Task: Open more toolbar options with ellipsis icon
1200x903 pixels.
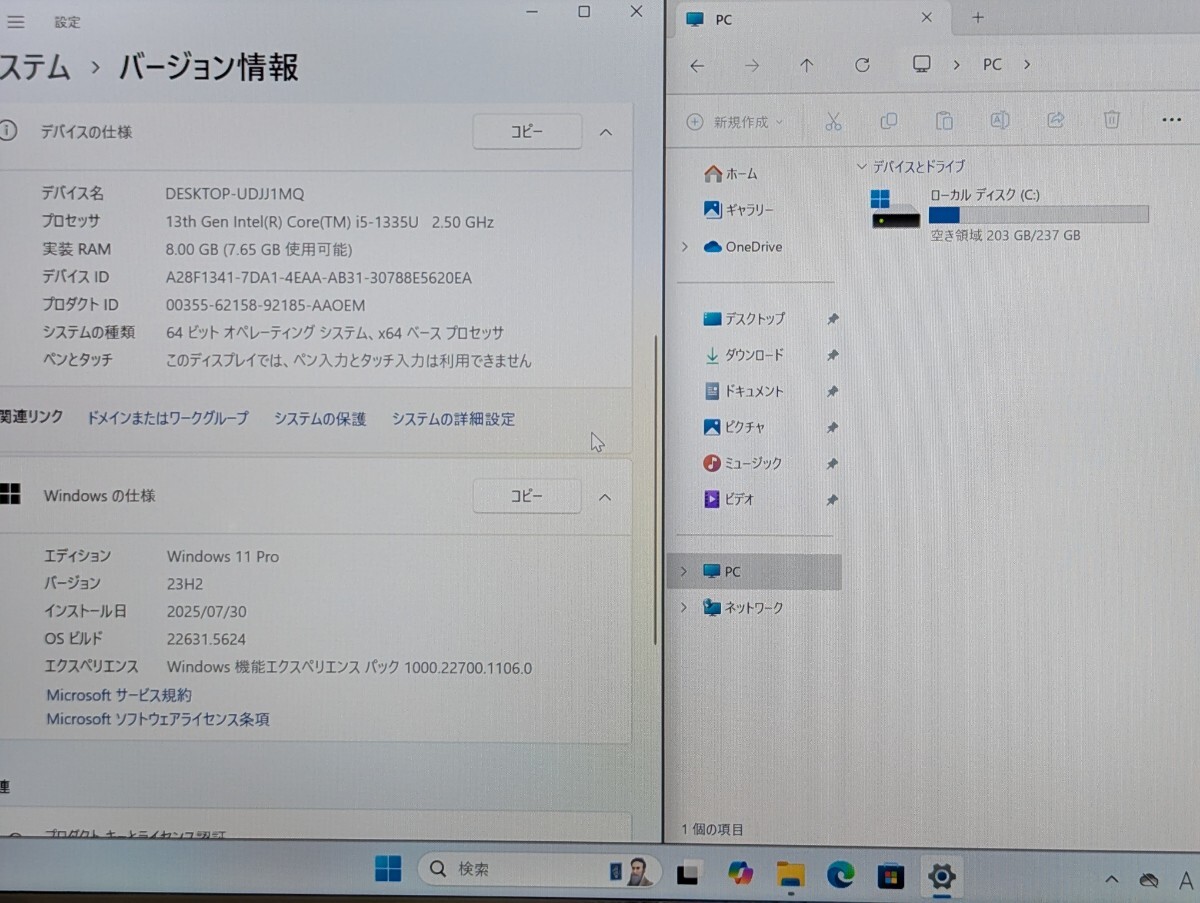Action: (x=1170, y=120)
